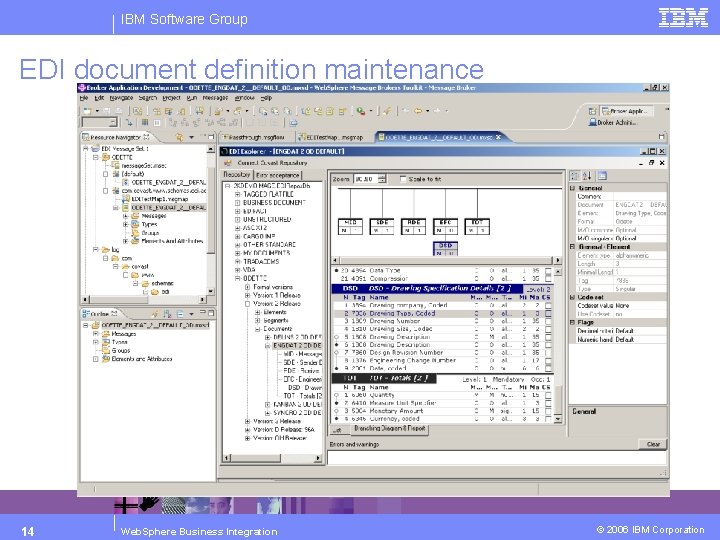Image resolution: width=720 pixels, height=540 pixels.
Task: Click the element list vertical scrollbar down arrow
Action: (558, 419)
